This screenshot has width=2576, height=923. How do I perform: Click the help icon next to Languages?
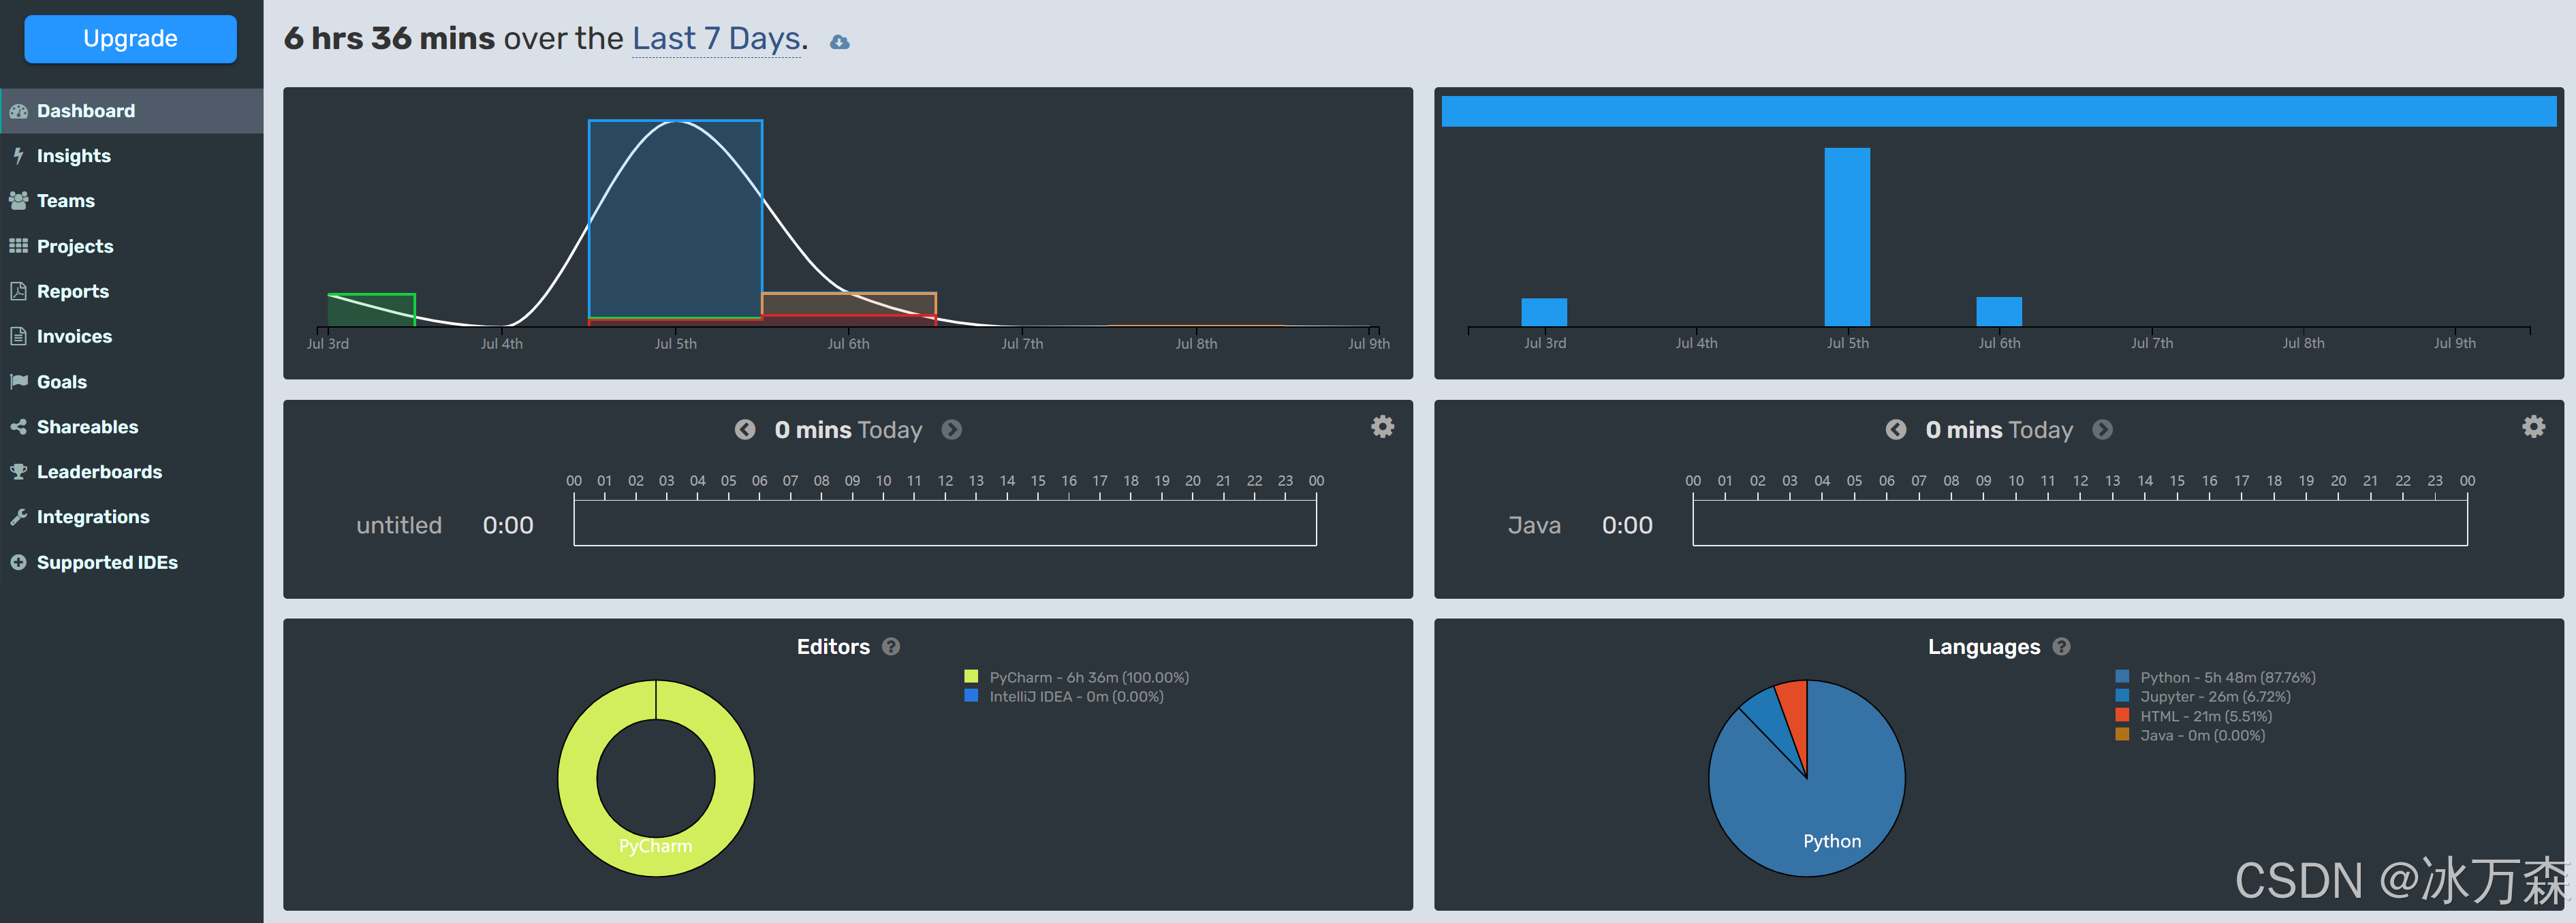point(2061,647)
